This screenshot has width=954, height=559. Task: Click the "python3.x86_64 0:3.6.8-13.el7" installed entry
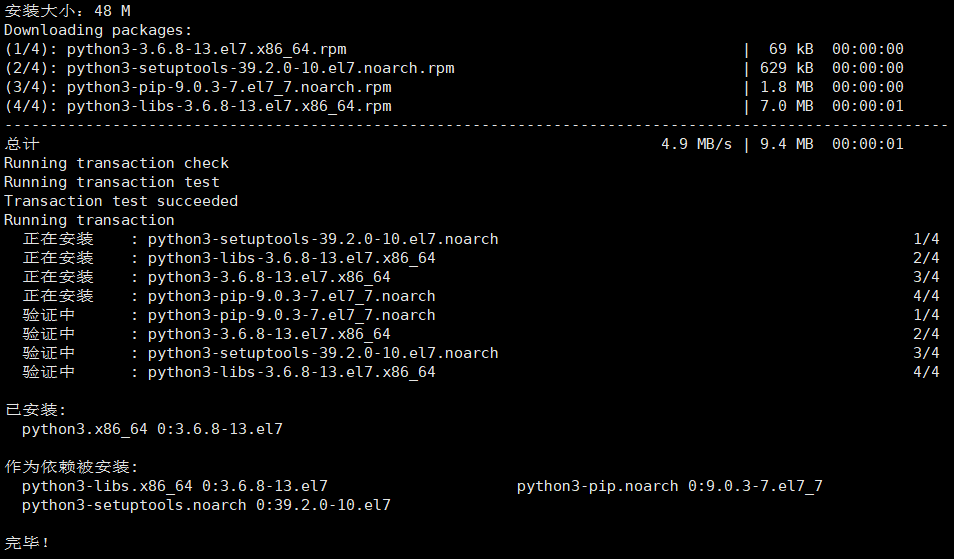(x=152, y=429)
